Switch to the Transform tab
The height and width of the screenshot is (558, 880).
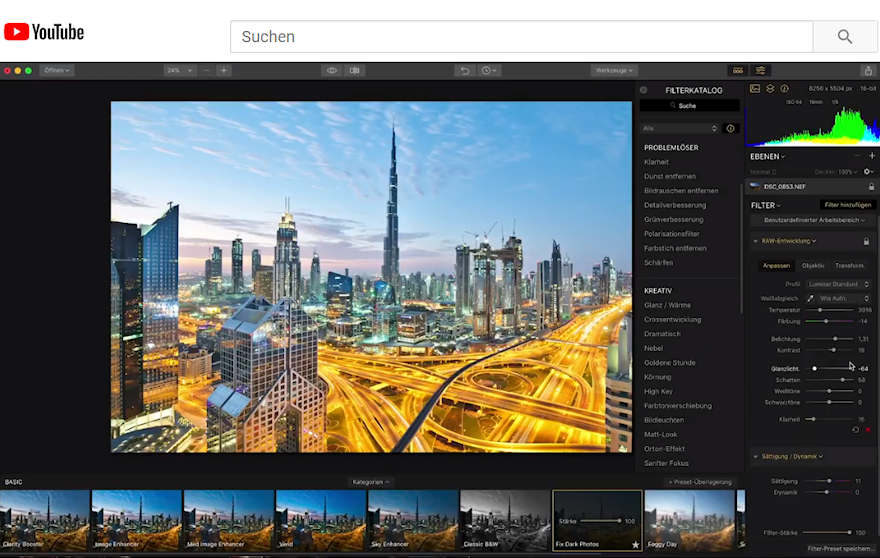coord(849,265)
